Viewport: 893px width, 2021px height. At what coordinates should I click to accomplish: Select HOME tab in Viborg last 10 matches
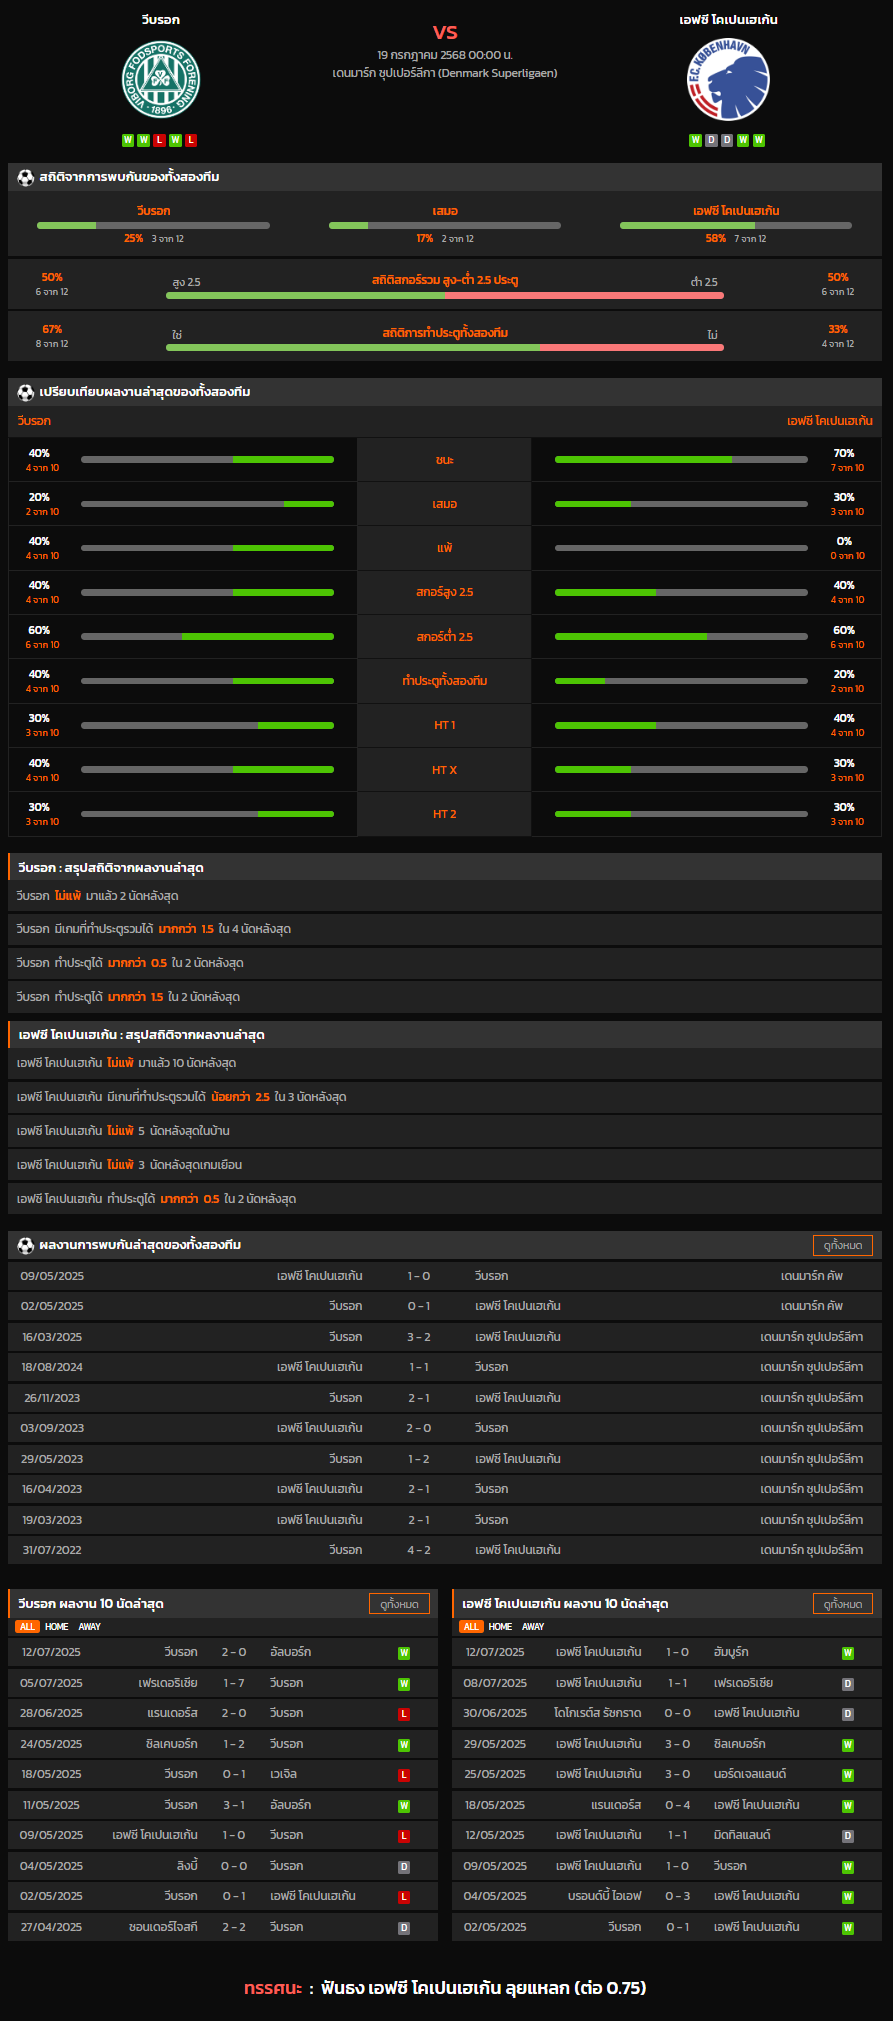pyautogui.click(x=57, y=1627)
